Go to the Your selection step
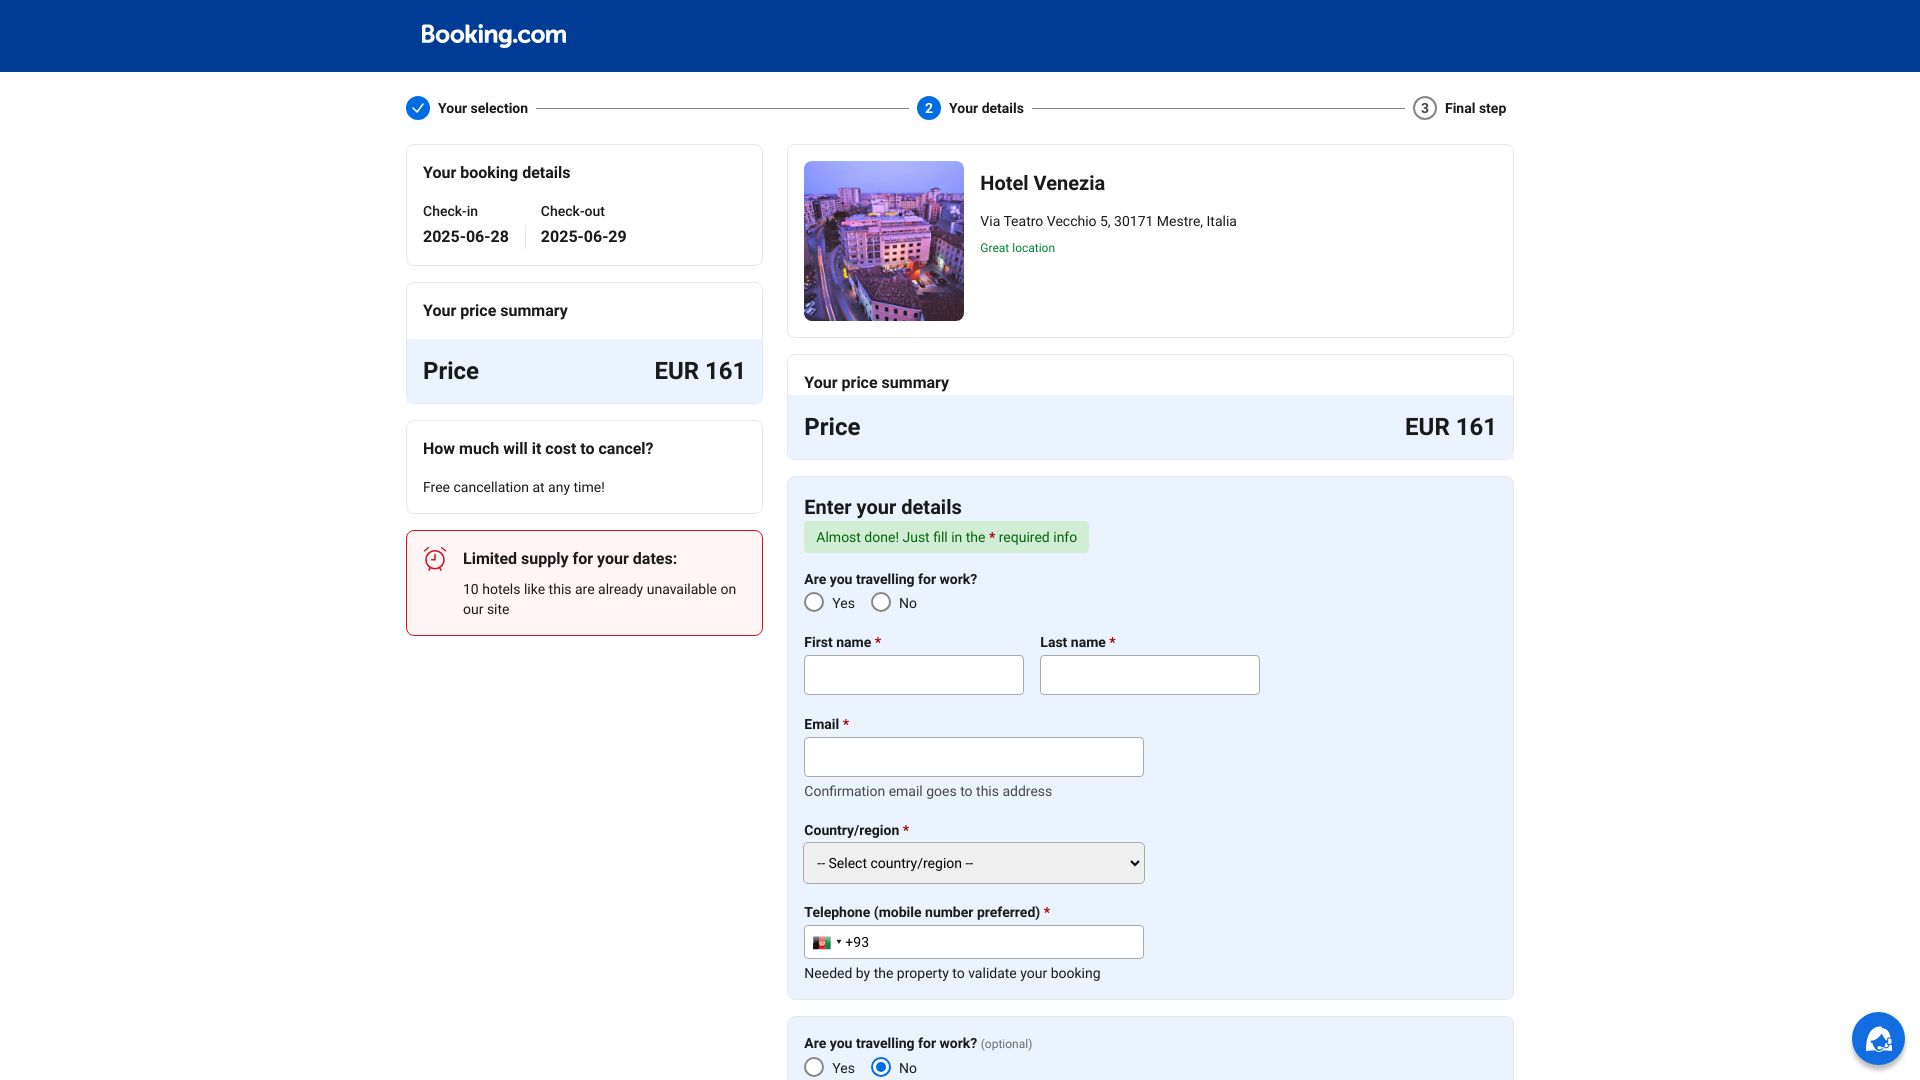 483,108
